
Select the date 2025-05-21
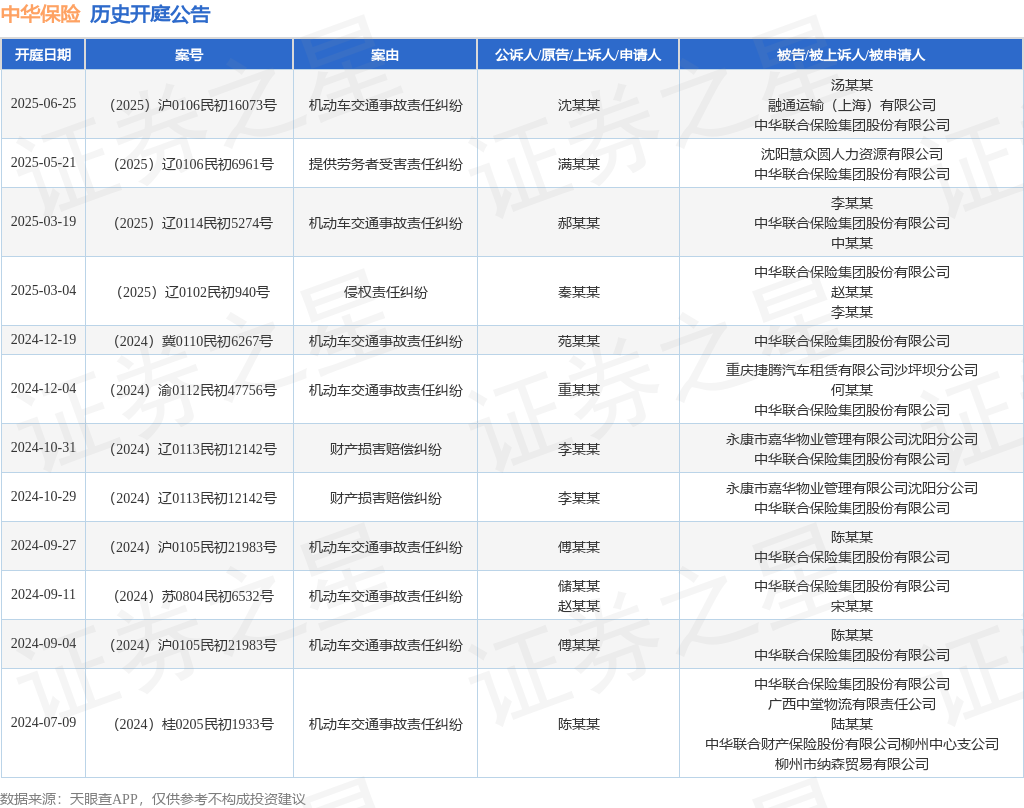point(43,162)
